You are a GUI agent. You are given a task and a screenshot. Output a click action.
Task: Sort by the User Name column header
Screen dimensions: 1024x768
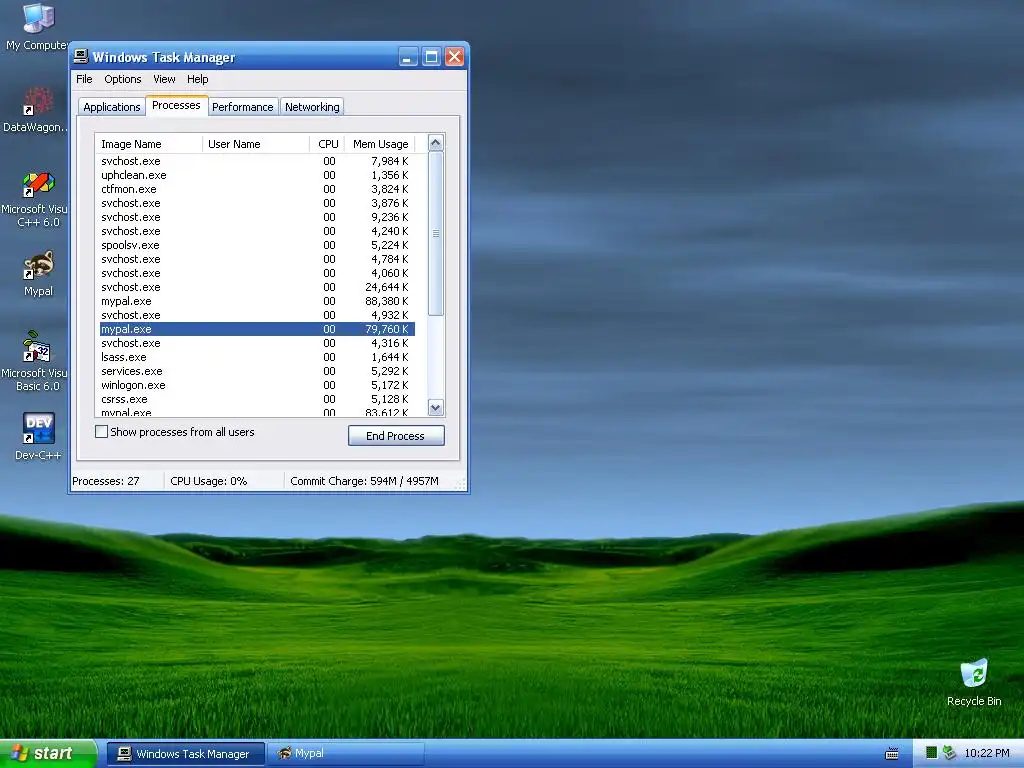[256, 144]
